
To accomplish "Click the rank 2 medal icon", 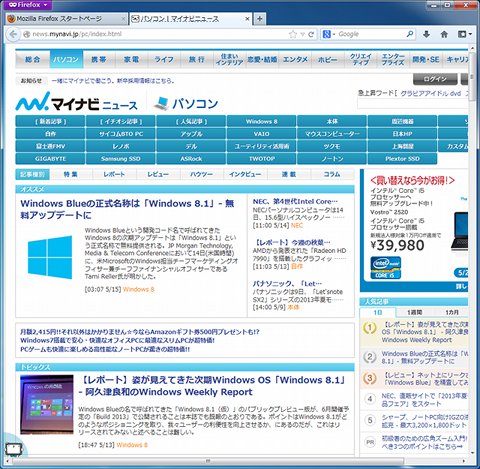I will 370,357.
